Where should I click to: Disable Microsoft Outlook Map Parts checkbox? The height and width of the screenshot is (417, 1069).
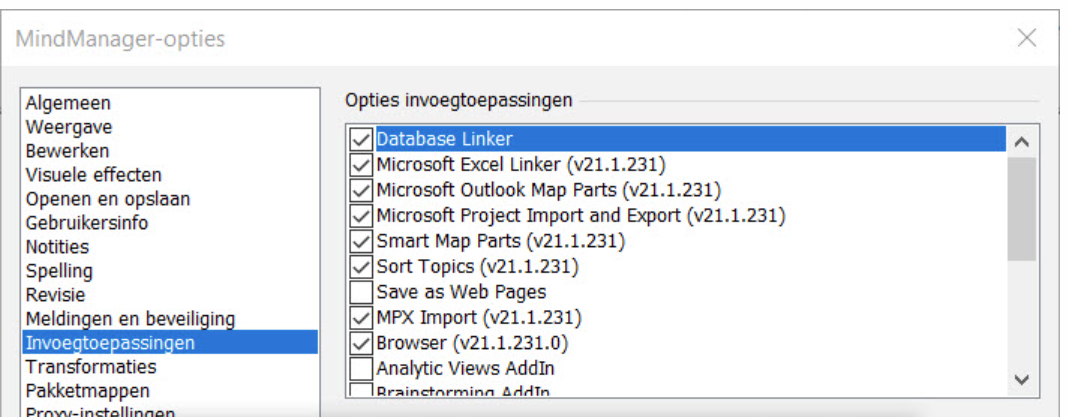pyautogui.click(x=360, y=189)
